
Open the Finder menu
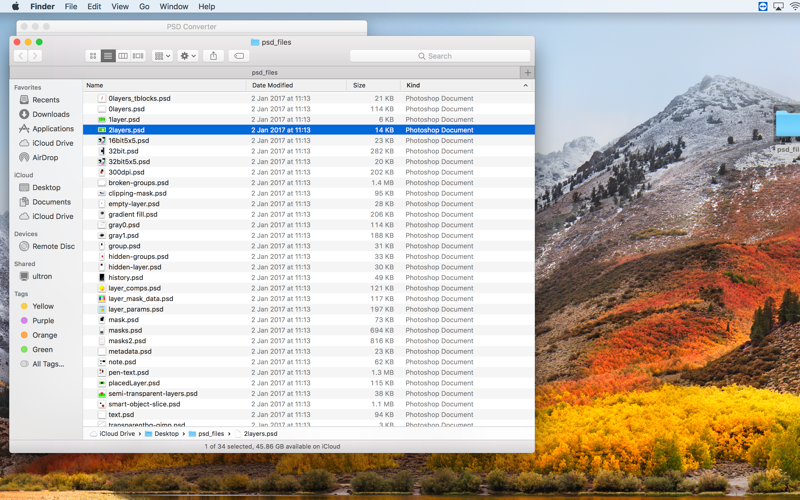pyautogui.click(x=42, y=7)
